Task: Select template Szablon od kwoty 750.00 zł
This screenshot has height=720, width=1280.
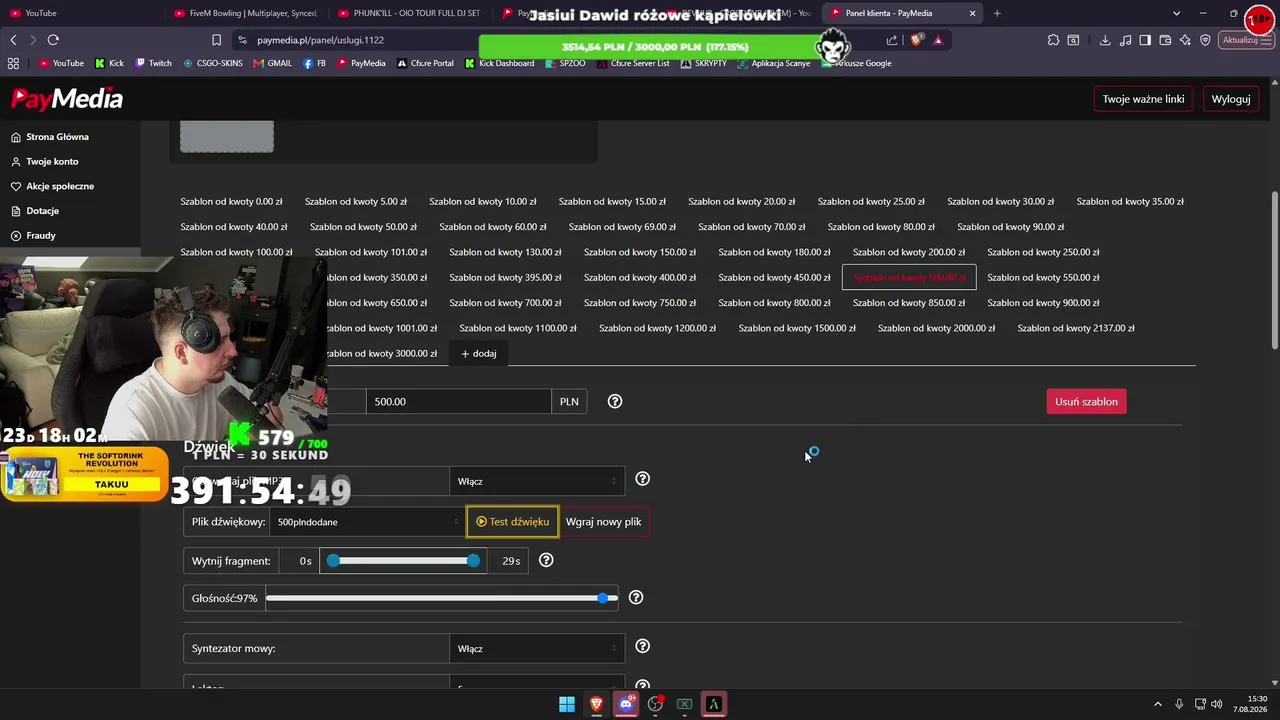Action: coord(640,303)
